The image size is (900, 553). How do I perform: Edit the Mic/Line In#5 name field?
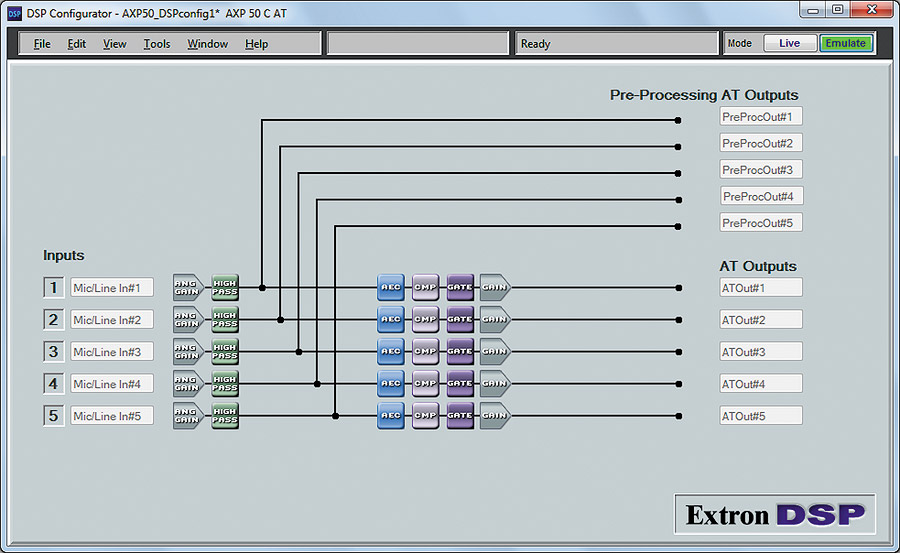click(112, 416)
